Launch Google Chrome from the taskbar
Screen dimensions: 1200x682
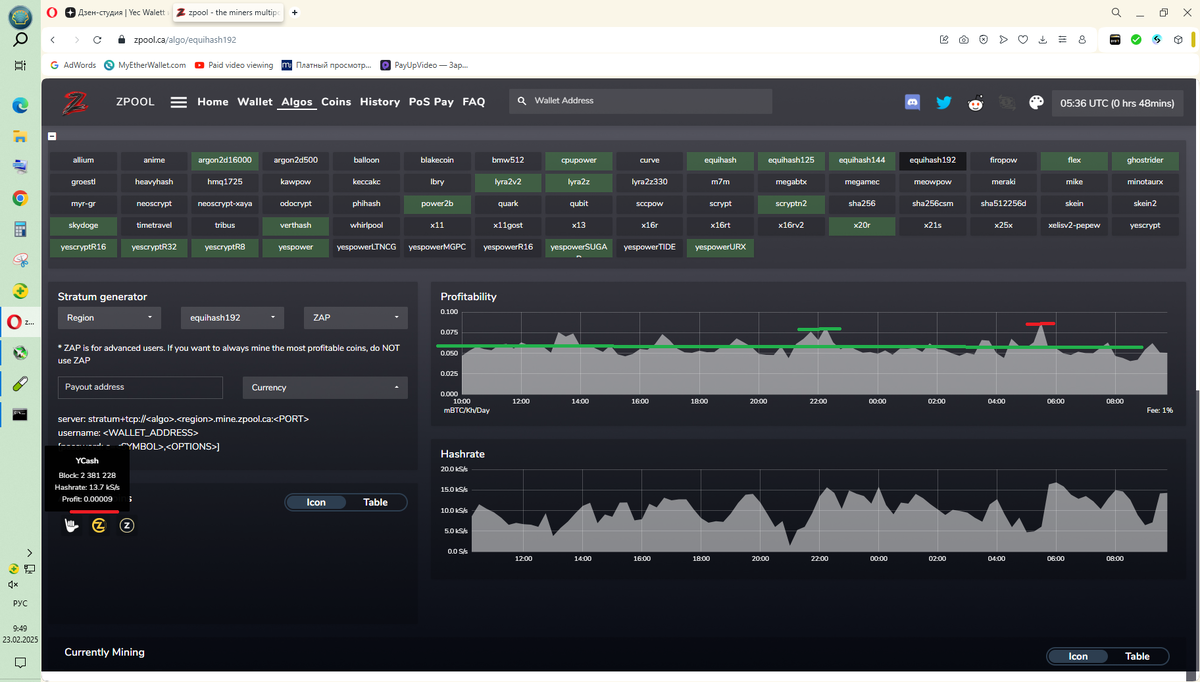(x=20, y=198)
